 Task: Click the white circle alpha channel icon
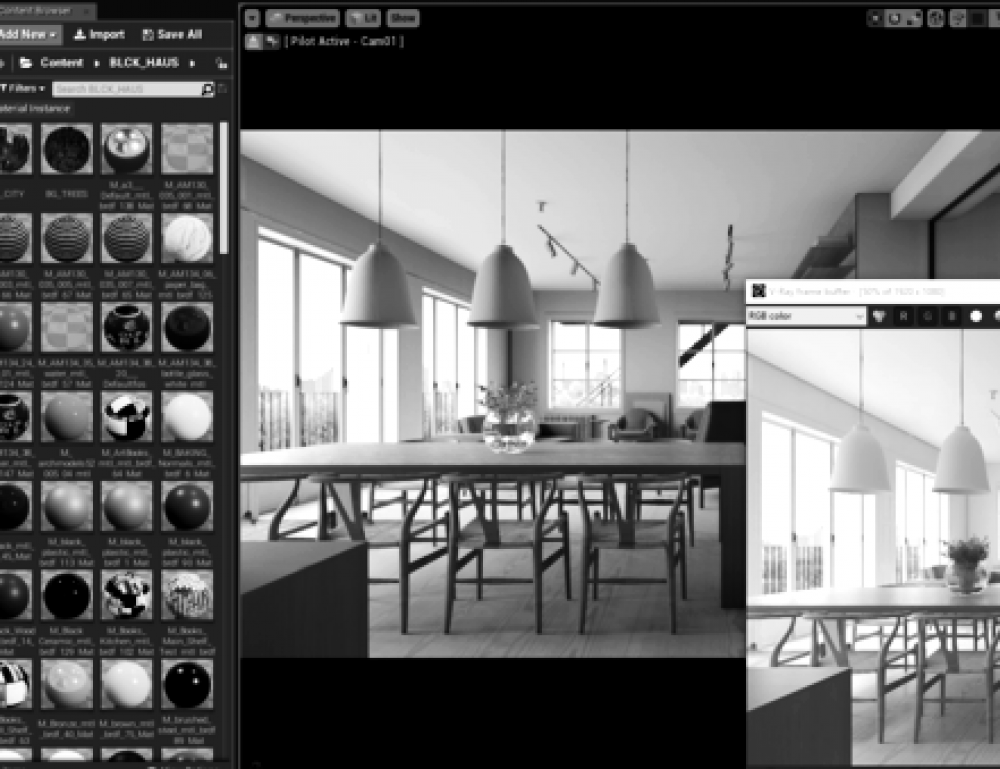click(x=976, y=316)
